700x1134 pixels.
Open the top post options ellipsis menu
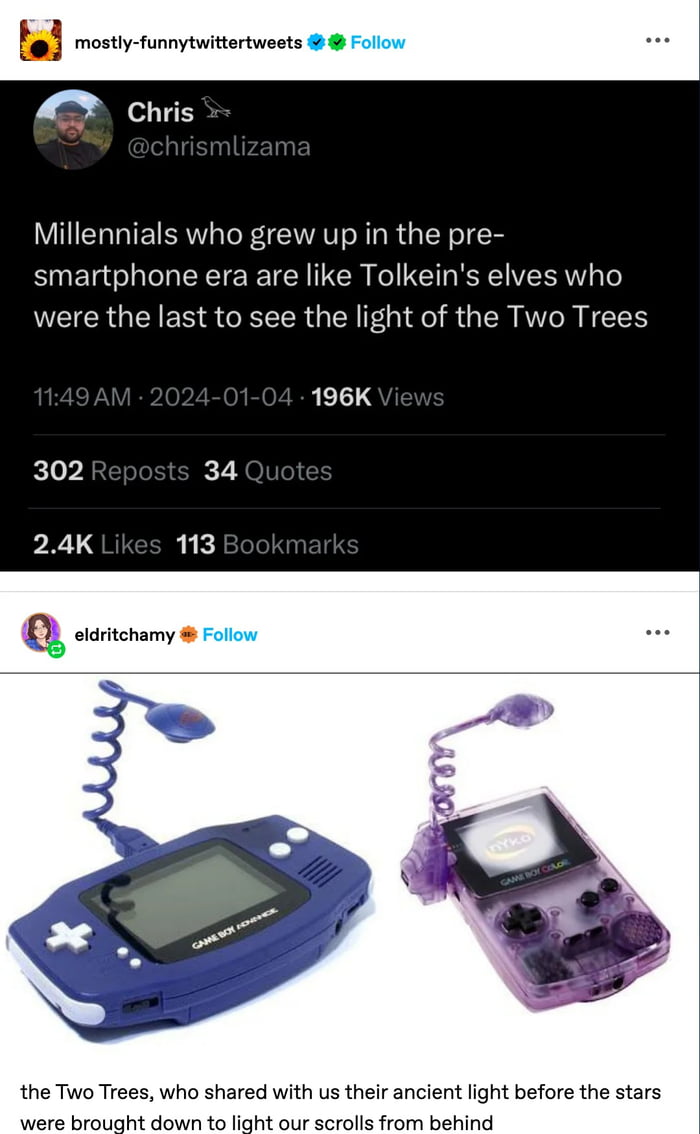click(658, 39)
